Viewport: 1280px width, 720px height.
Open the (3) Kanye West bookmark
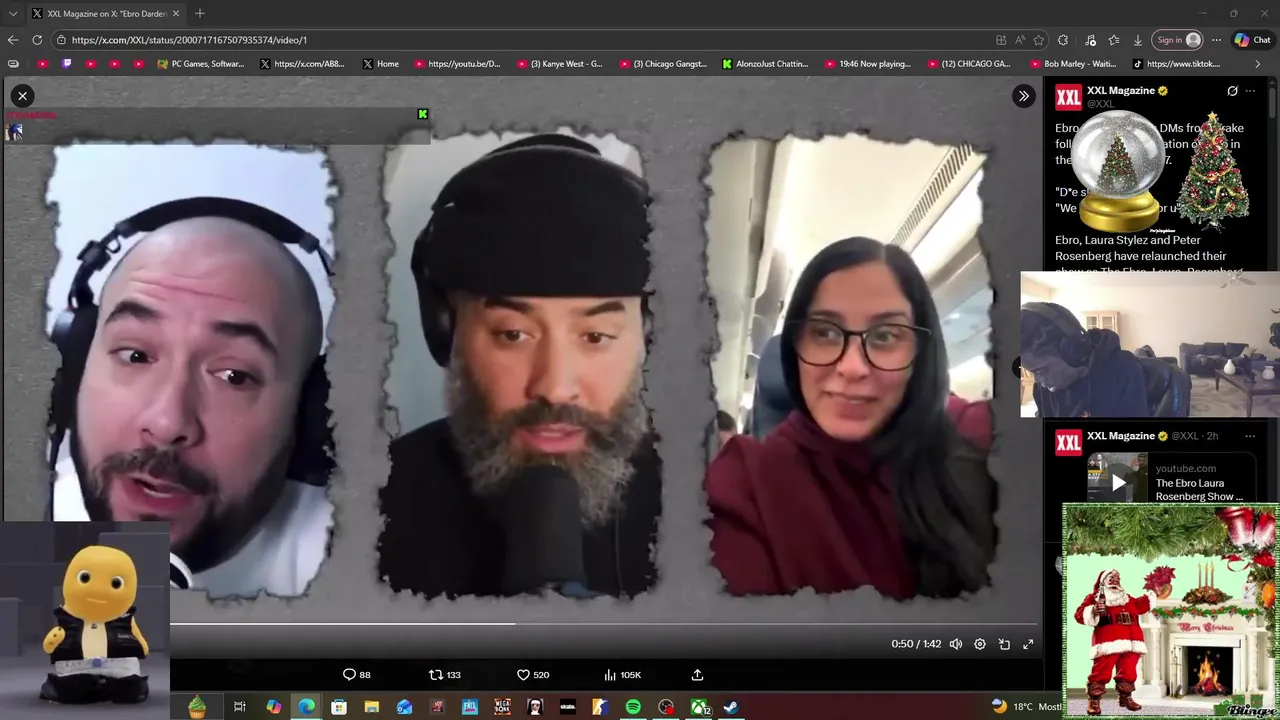point(559,63)
